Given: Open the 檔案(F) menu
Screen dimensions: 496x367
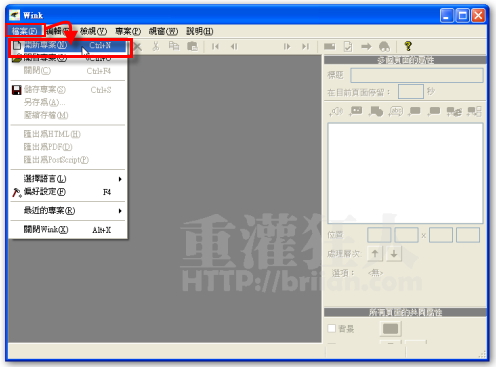Looking at the screenshot, I should (x=24, y=31).
